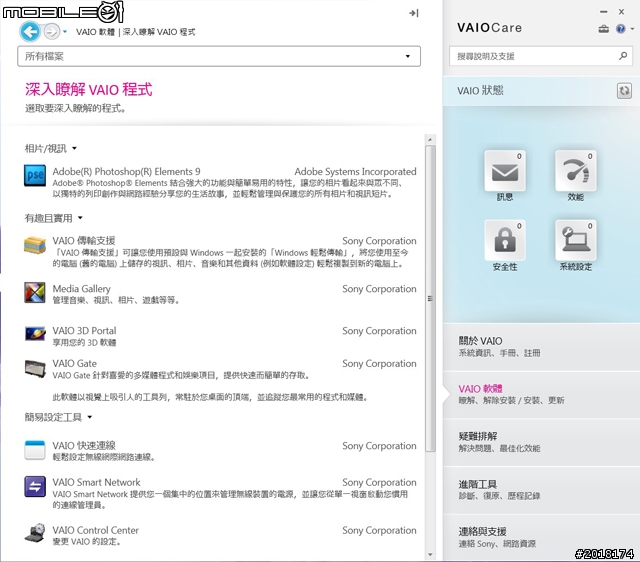
Task: Click the 深入瞭解 VAIO 程式 breadcrumb text
Action: point(159,32)
